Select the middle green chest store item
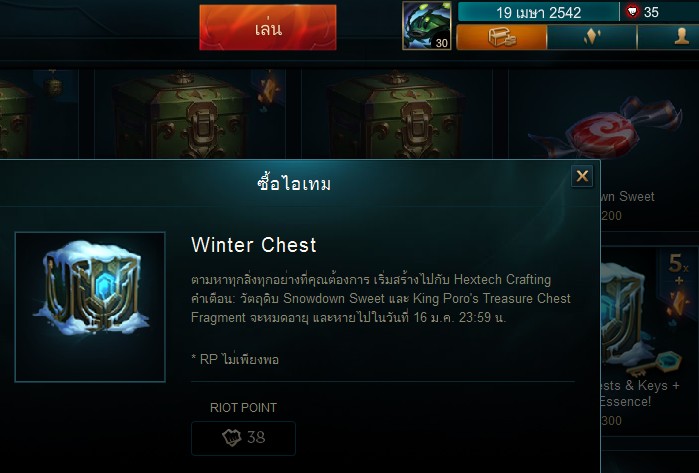The image size is (699, 473). 180,114
